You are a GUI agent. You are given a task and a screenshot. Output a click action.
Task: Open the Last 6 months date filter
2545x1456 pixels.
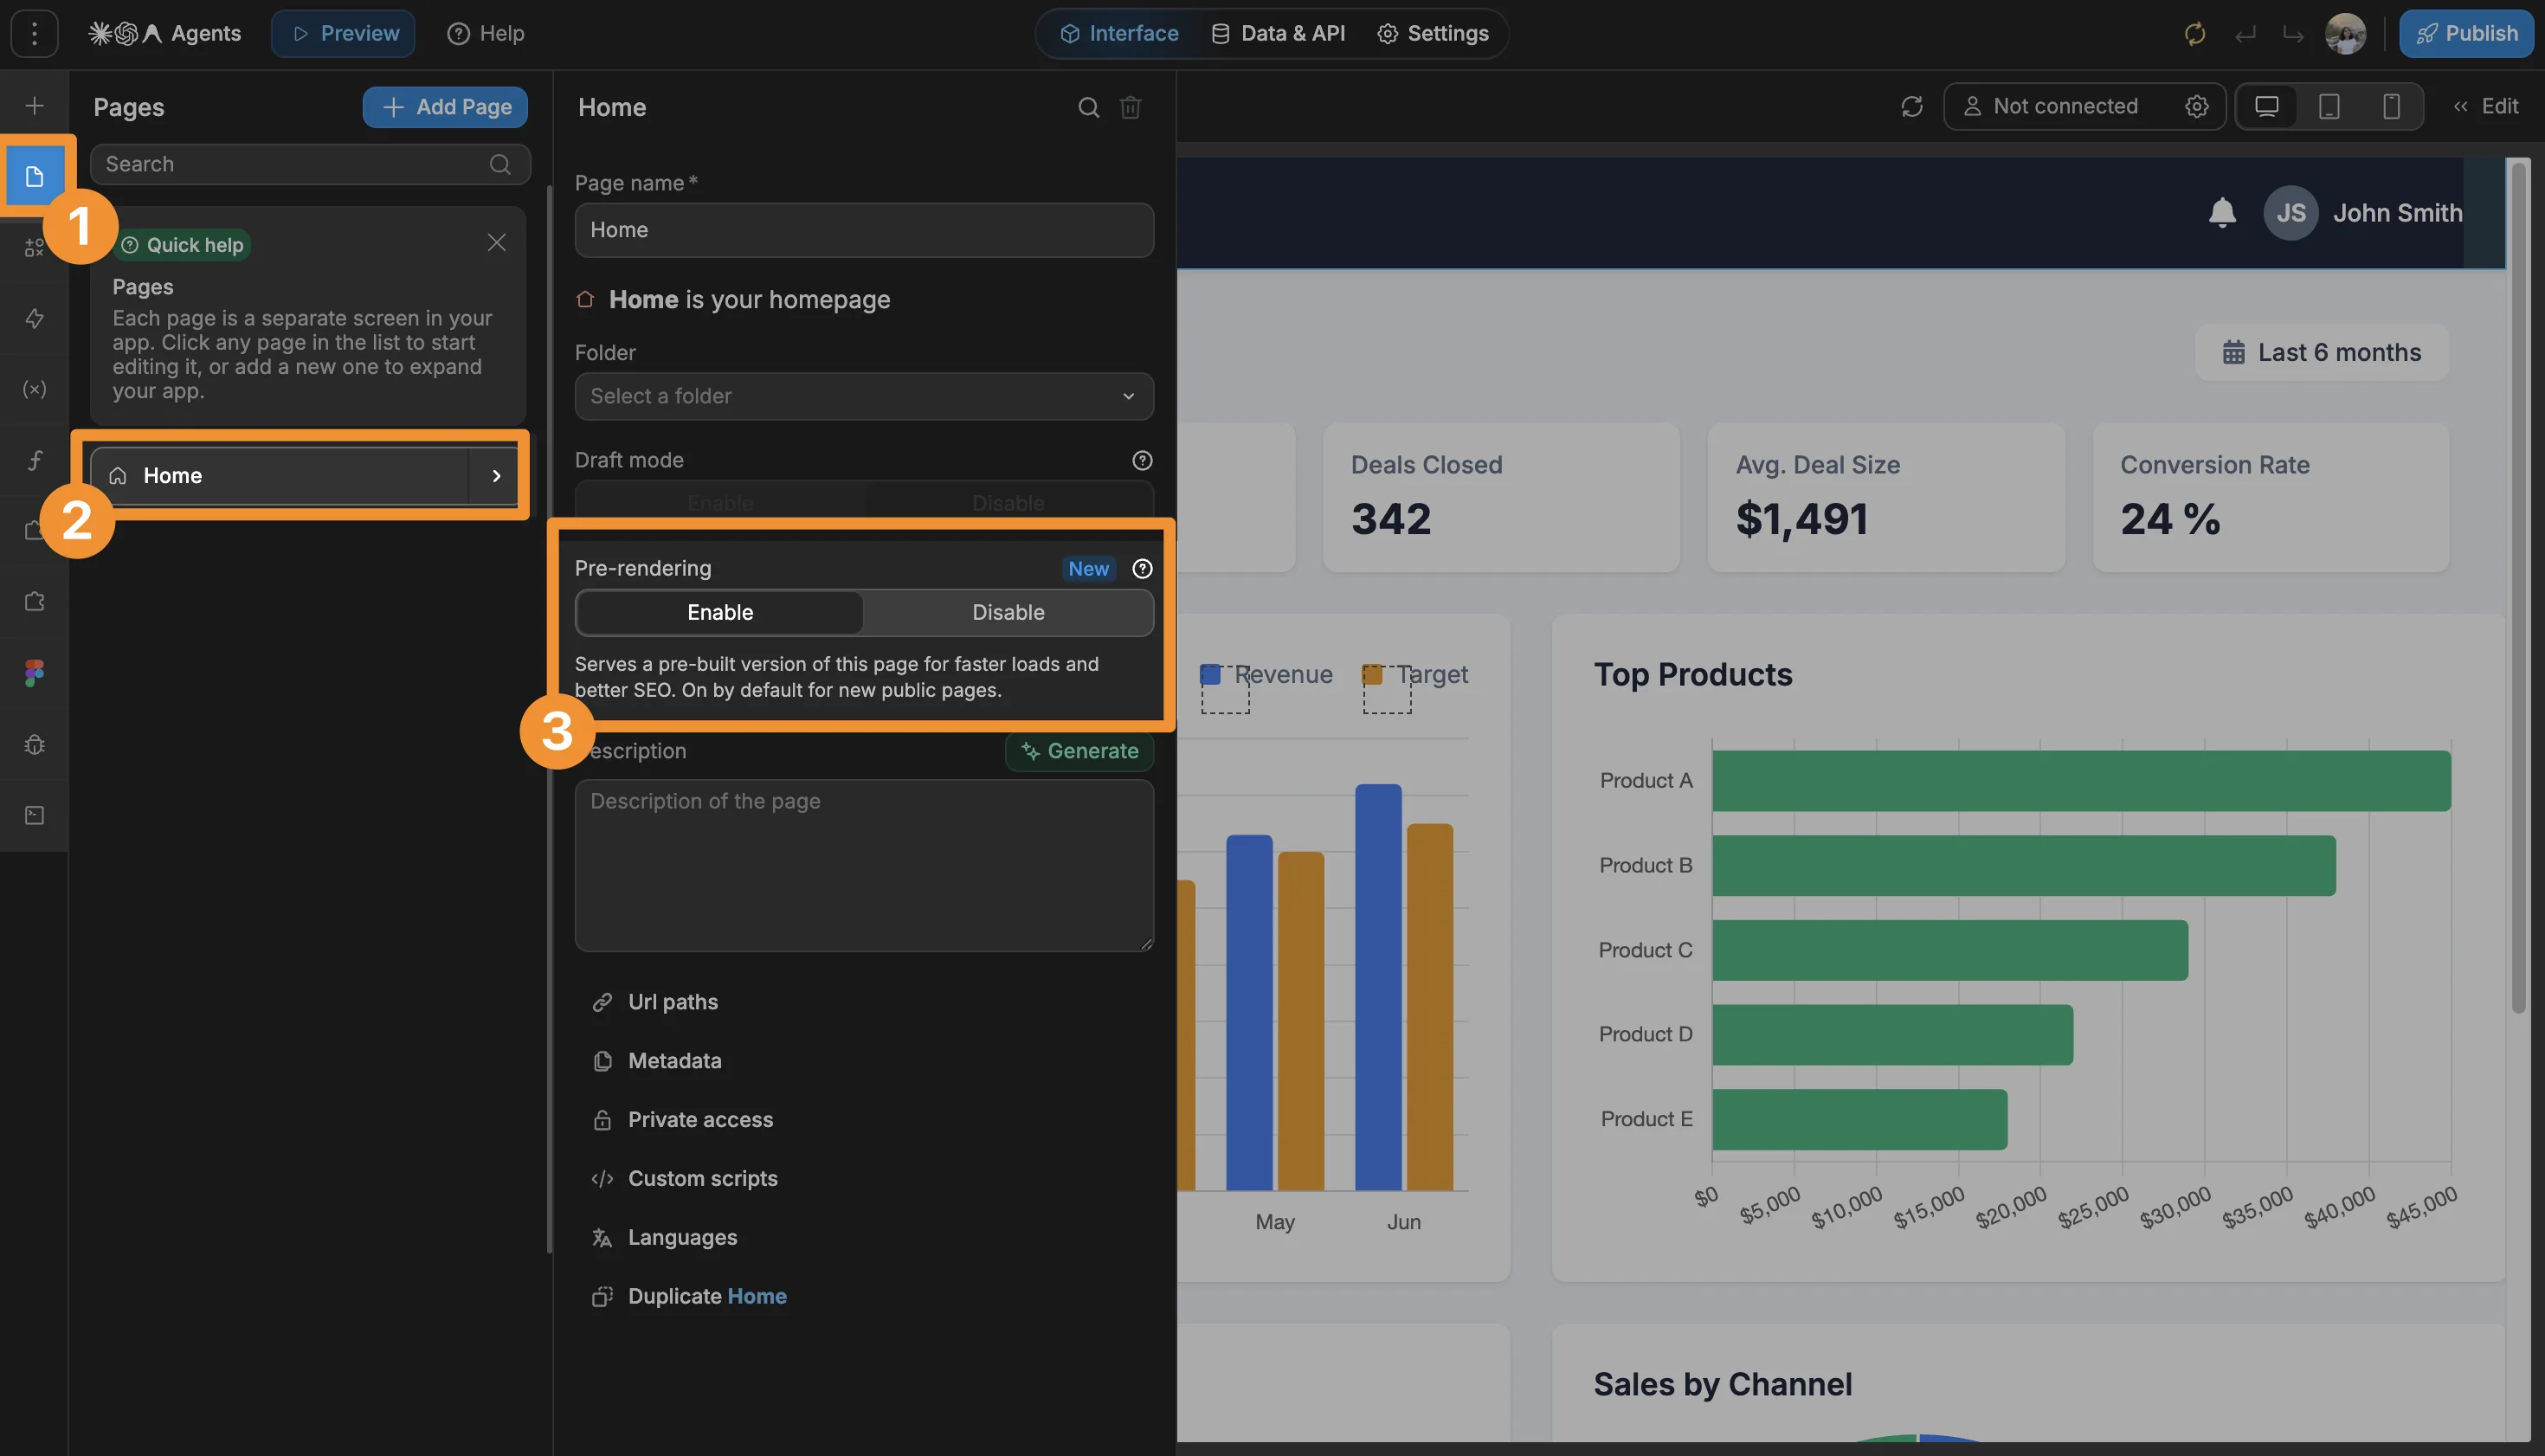coord(2321,352)
